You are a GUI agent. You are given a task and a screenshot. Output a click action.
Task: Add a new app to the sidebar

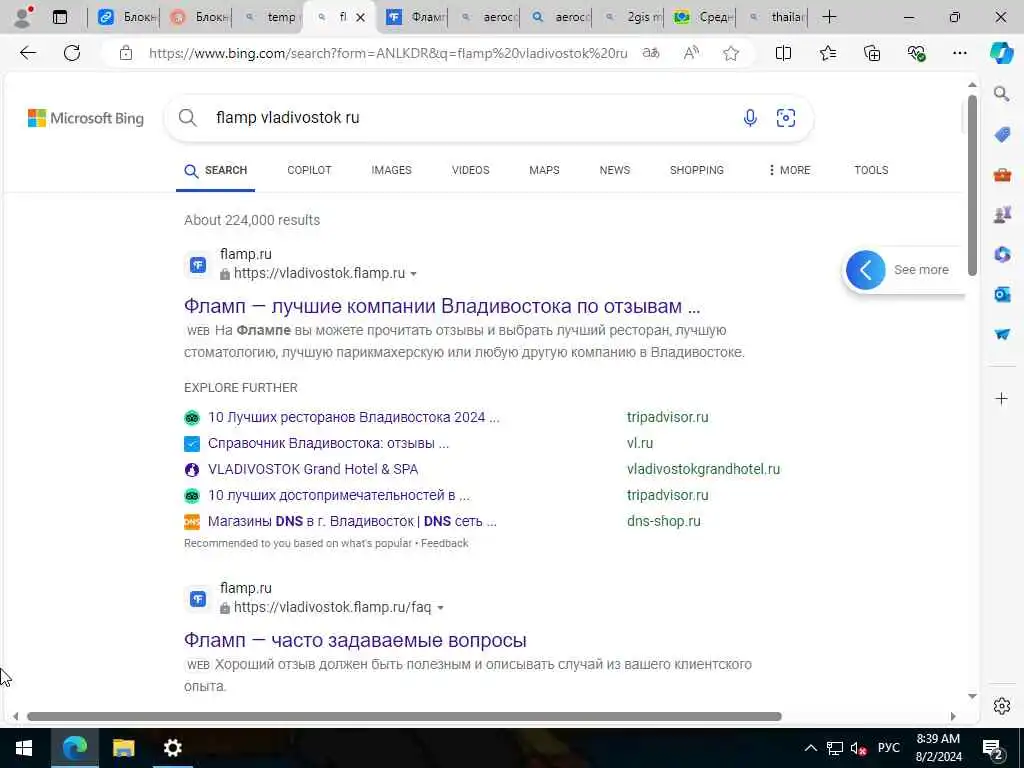1002,398
